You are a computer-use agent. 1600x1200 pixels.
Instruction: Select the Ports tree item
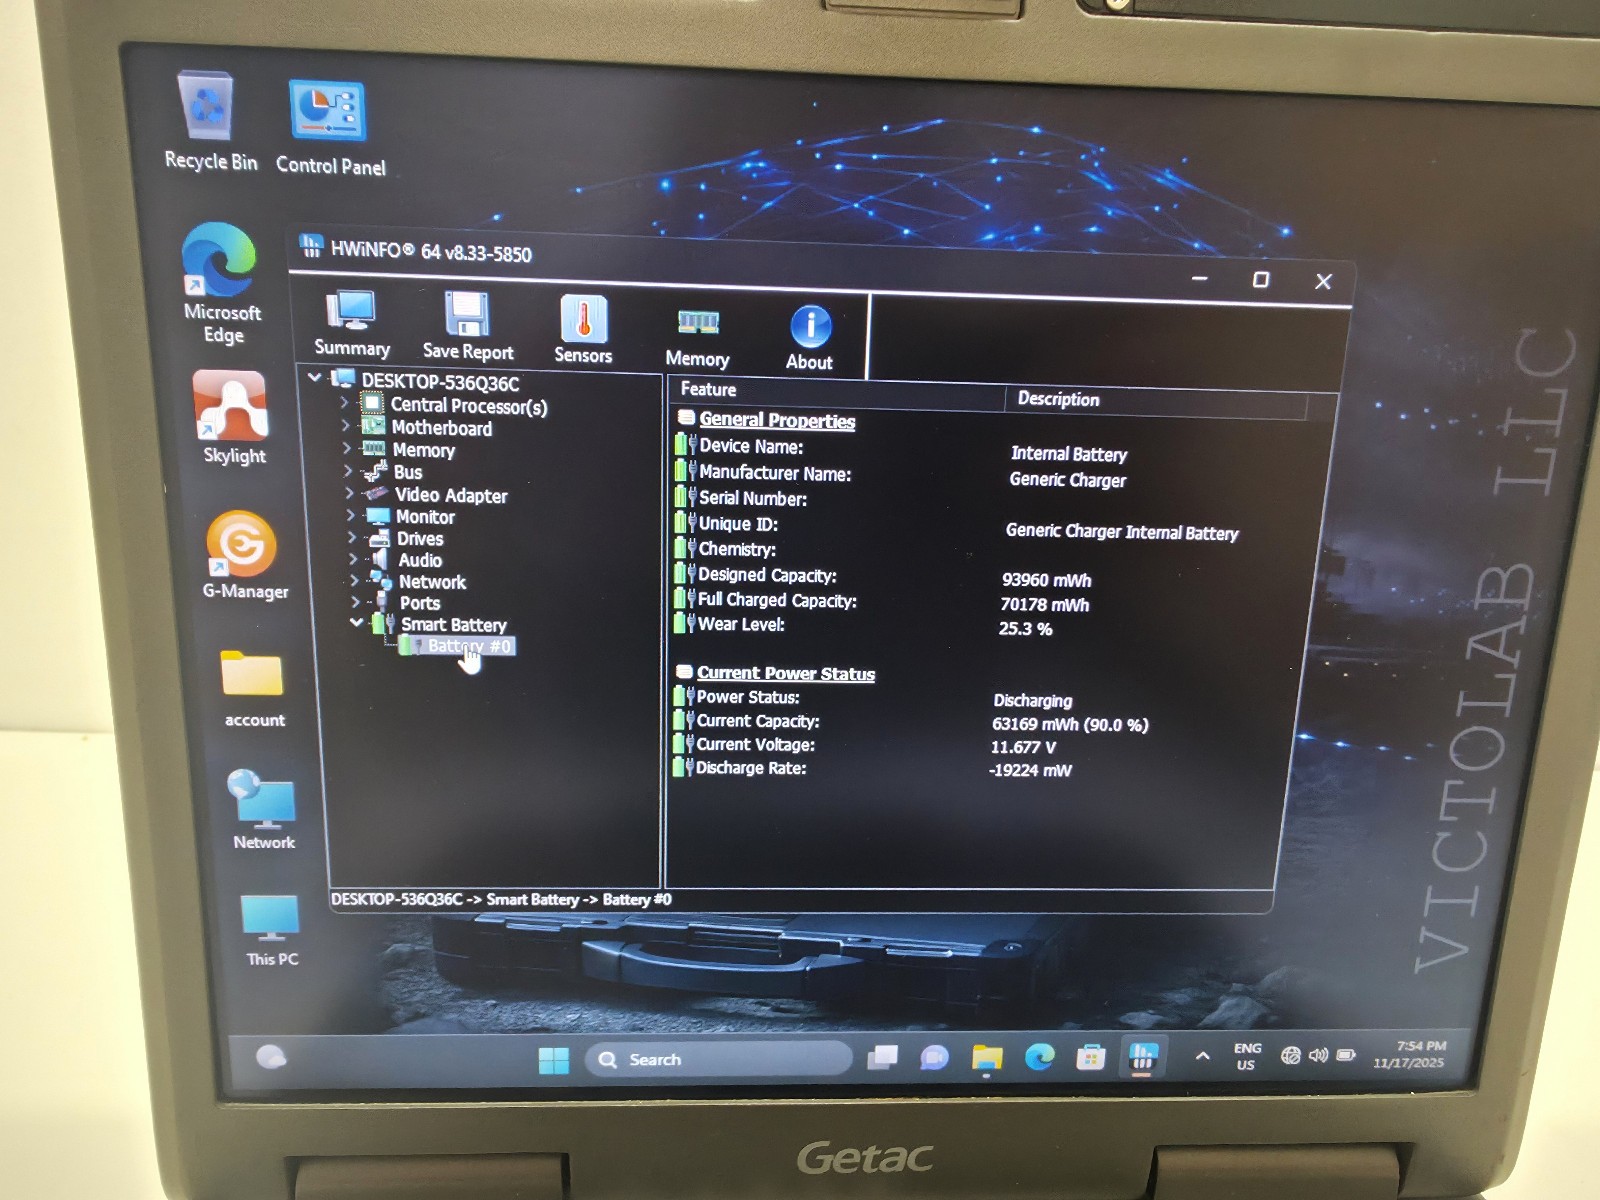click(419, 603)
